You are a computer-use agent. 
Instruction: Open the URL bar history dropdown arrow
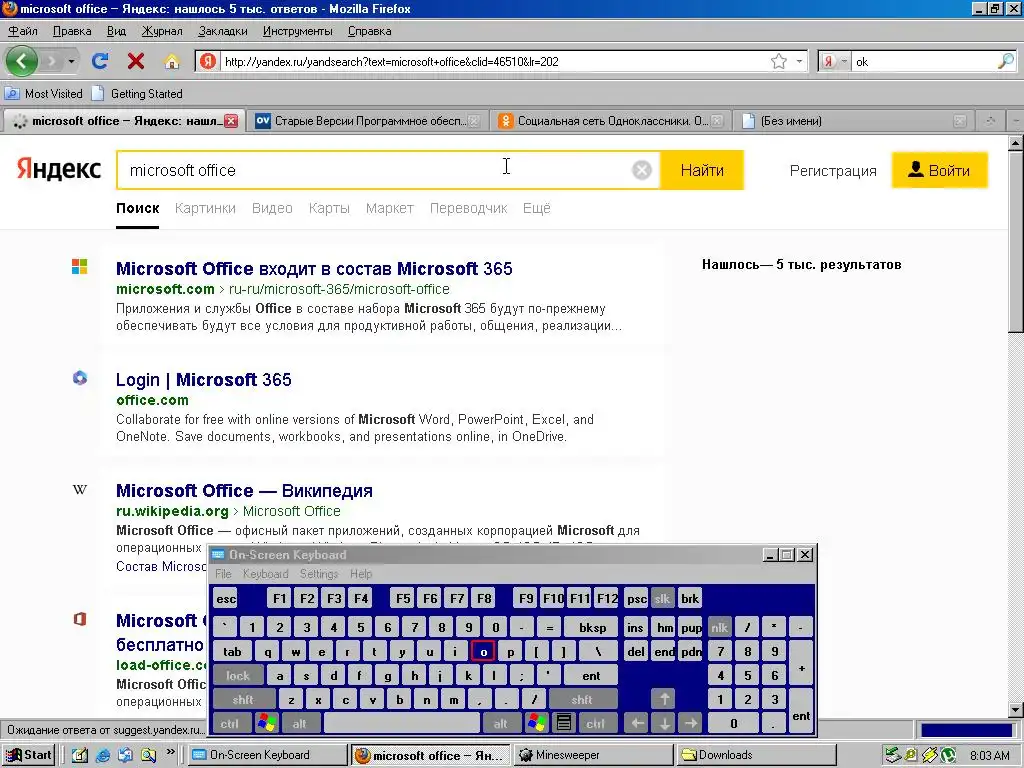point(799,61)
